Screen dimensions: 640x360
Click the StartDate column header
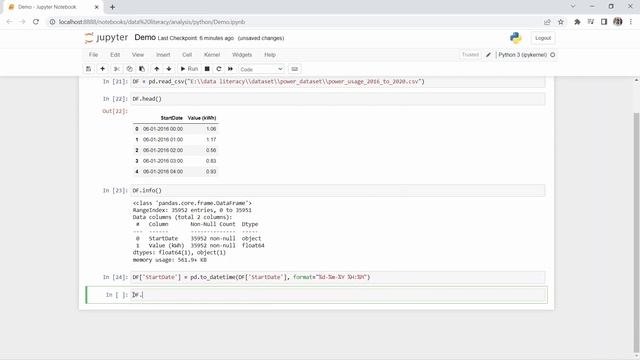pyautogui.click(x=171, y=118)
